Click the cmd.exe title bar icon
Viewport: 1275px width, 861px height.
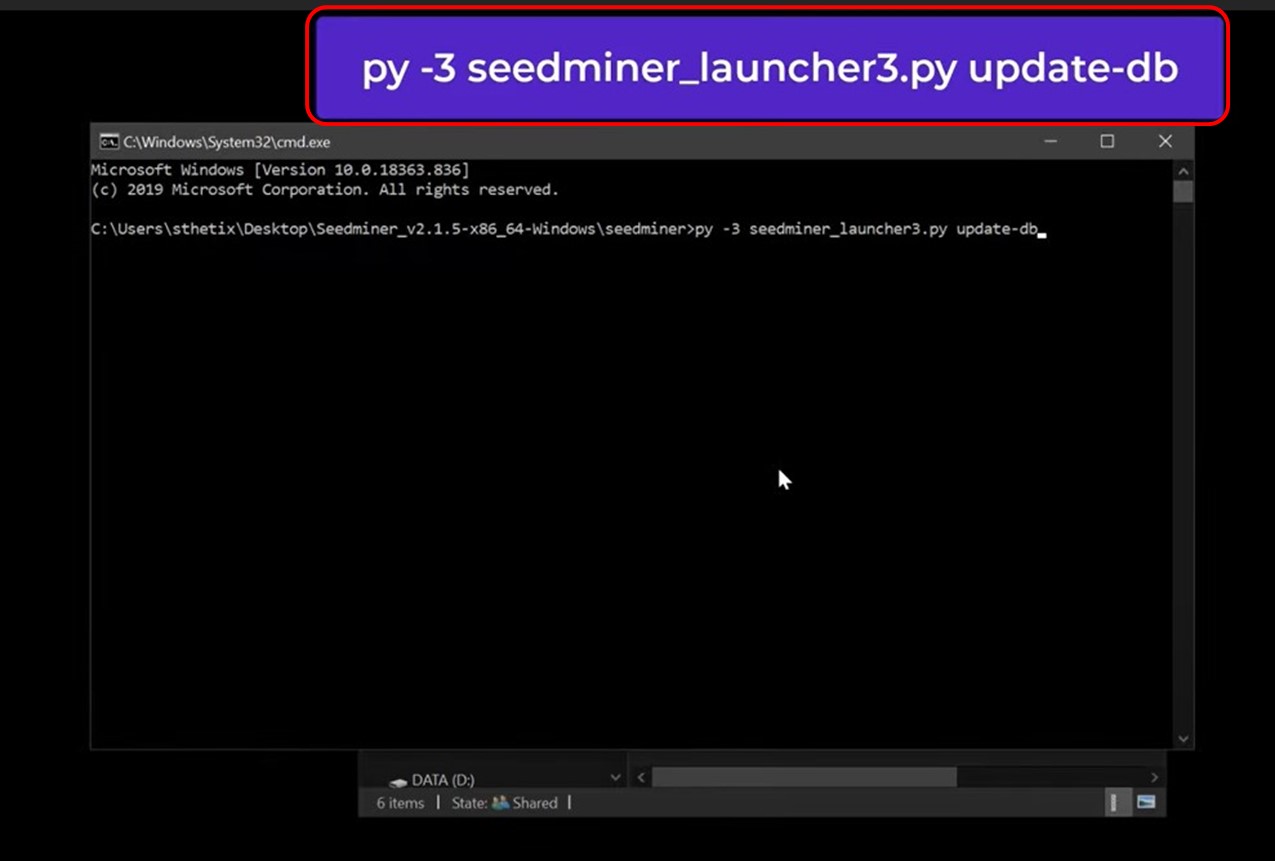pos(109,142)
